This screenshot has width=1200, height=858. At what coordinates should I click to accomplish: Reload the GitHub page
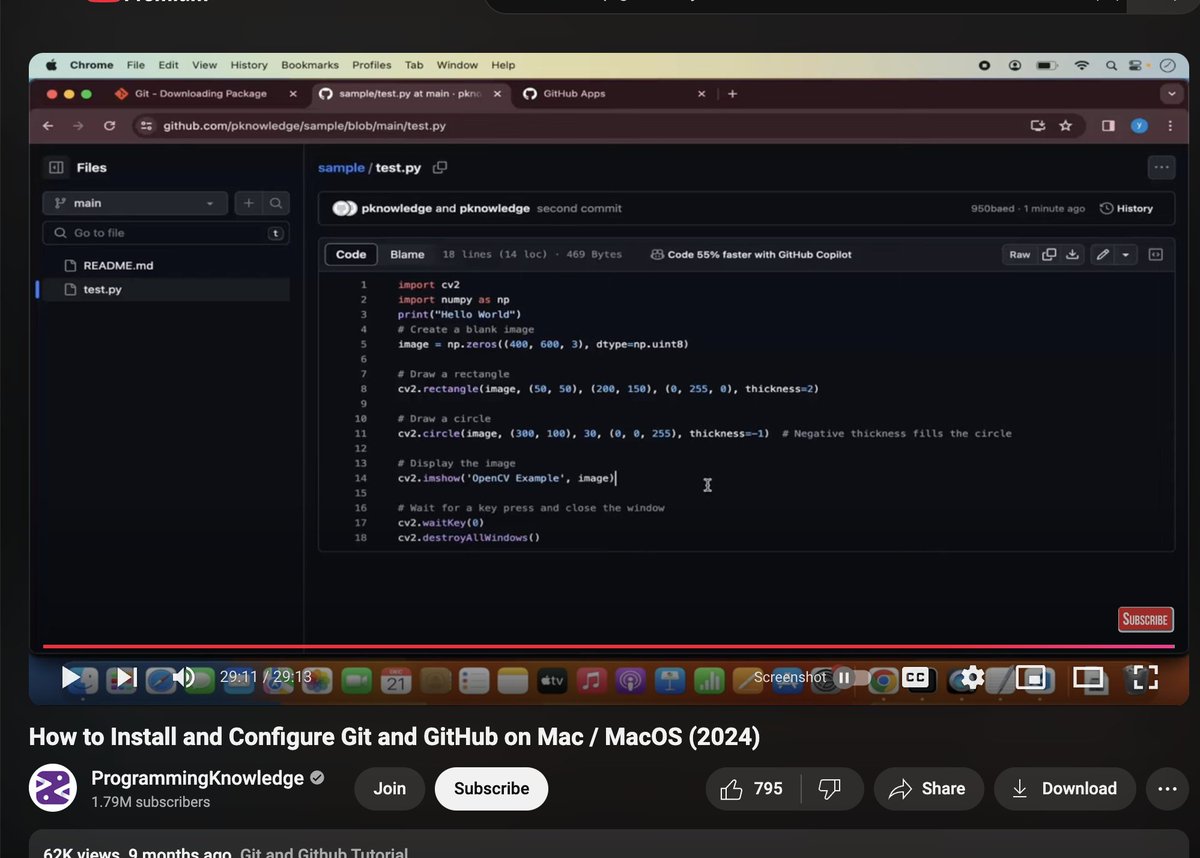[x=110, y=126]
